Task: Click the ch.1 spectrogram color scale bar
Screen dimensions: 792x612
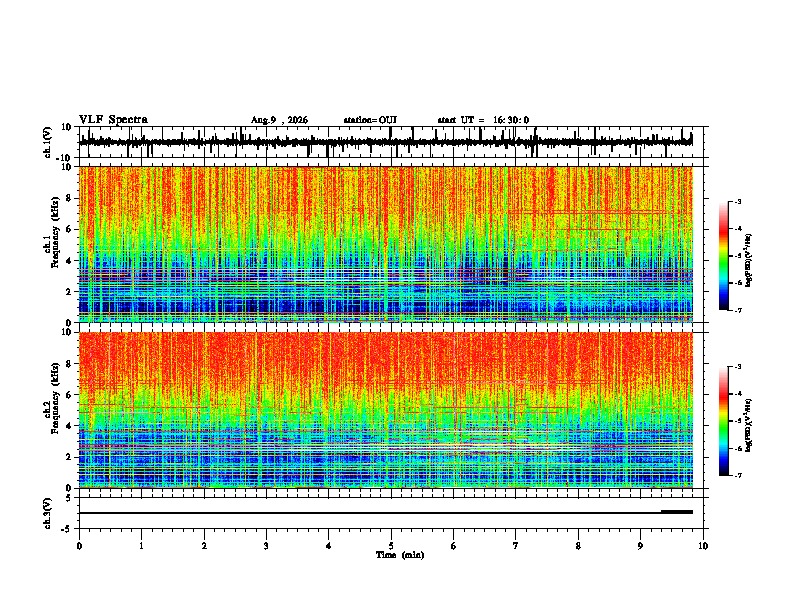Action: [724, 255]
